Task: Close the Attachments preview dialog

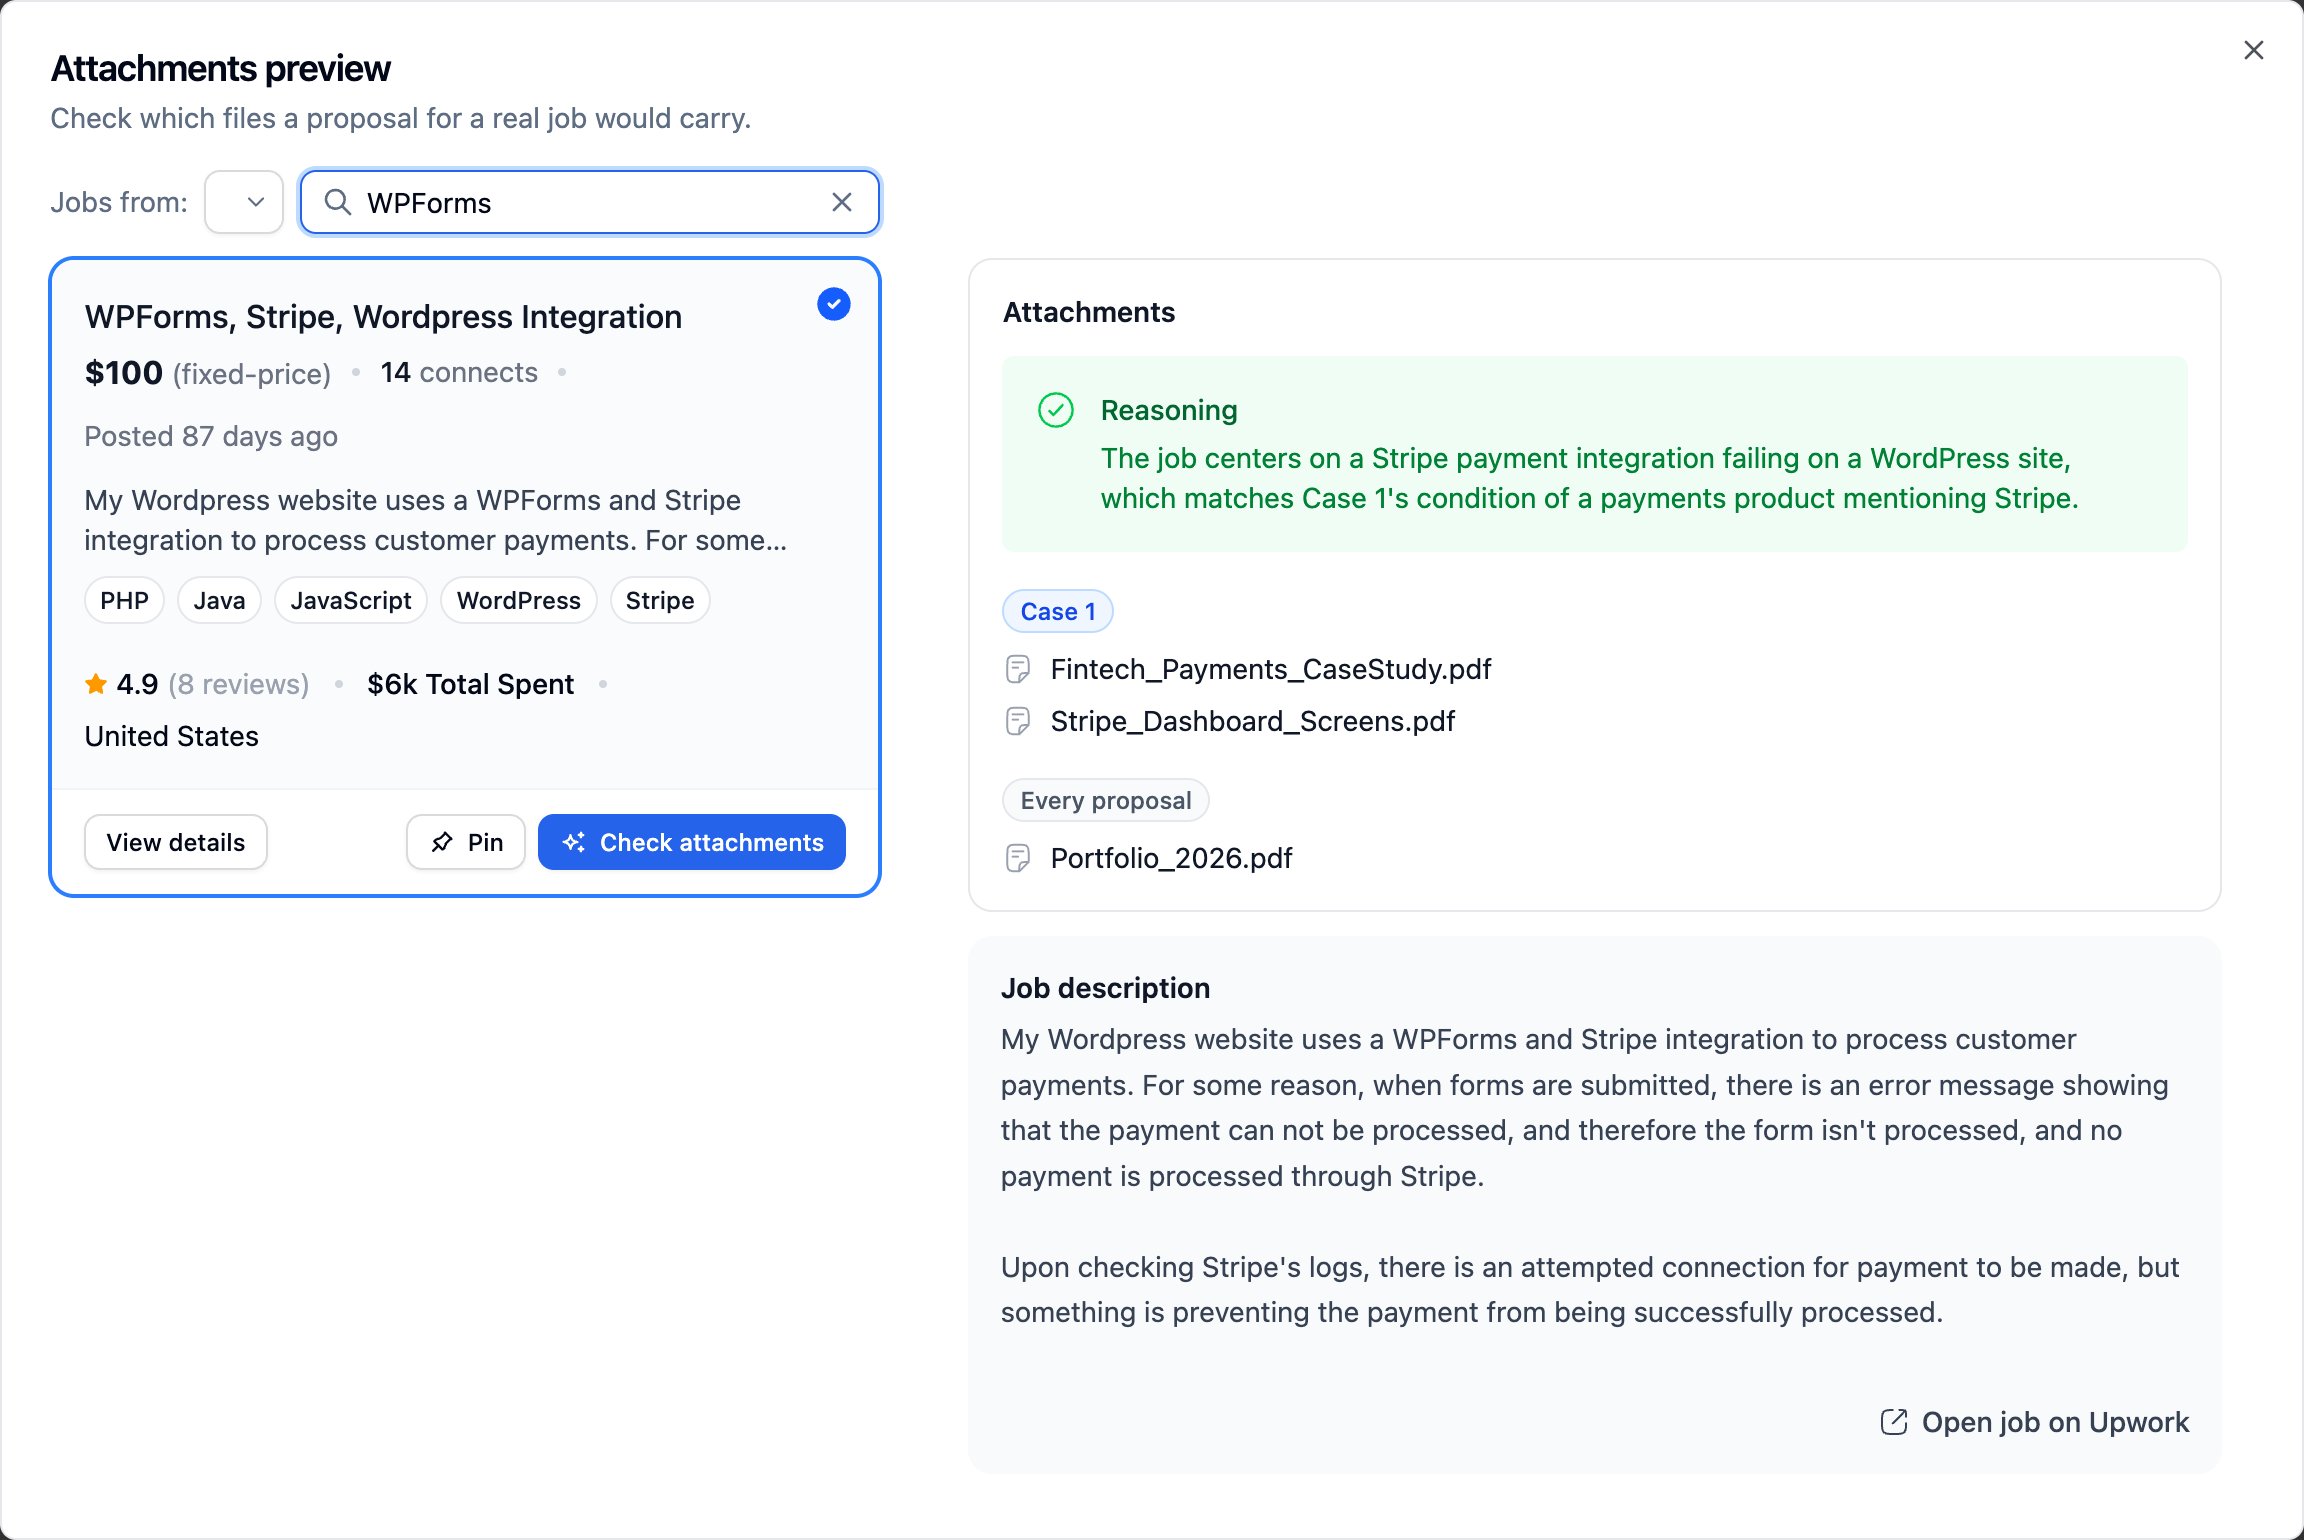Action: (x=2253, y=50)
